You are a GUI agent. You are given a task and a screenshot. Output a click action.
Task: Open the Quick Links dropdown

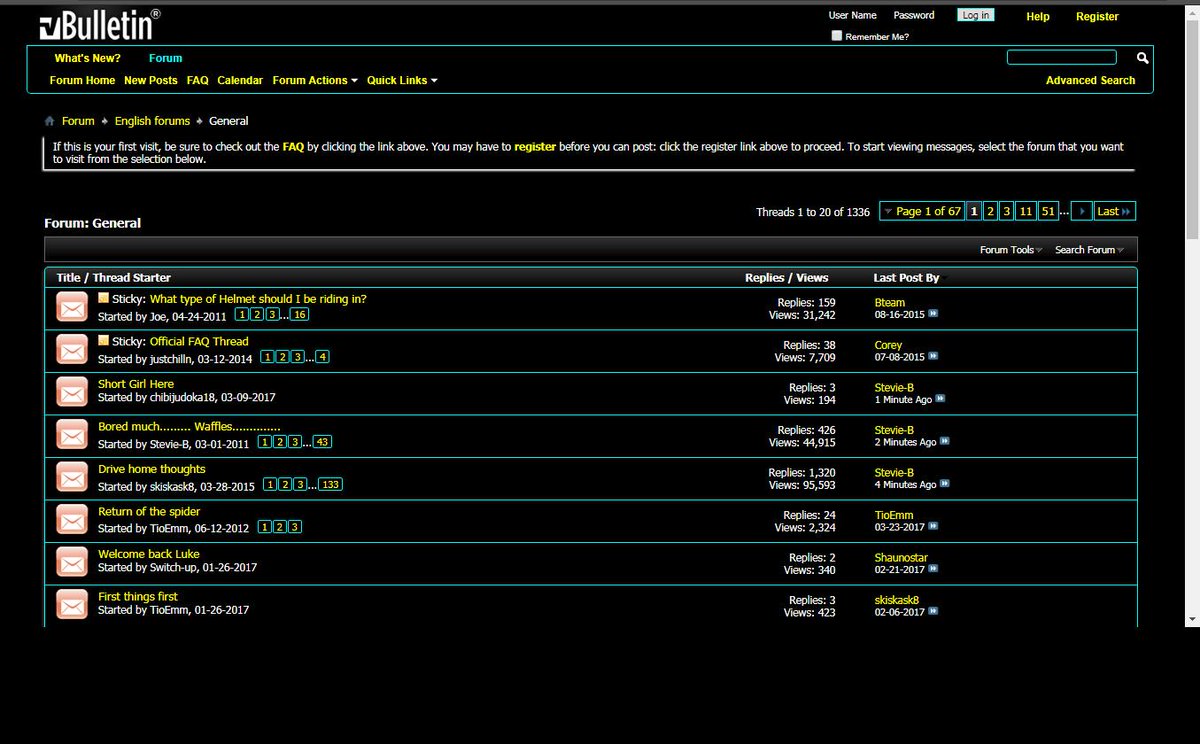[x=402, y=80]
